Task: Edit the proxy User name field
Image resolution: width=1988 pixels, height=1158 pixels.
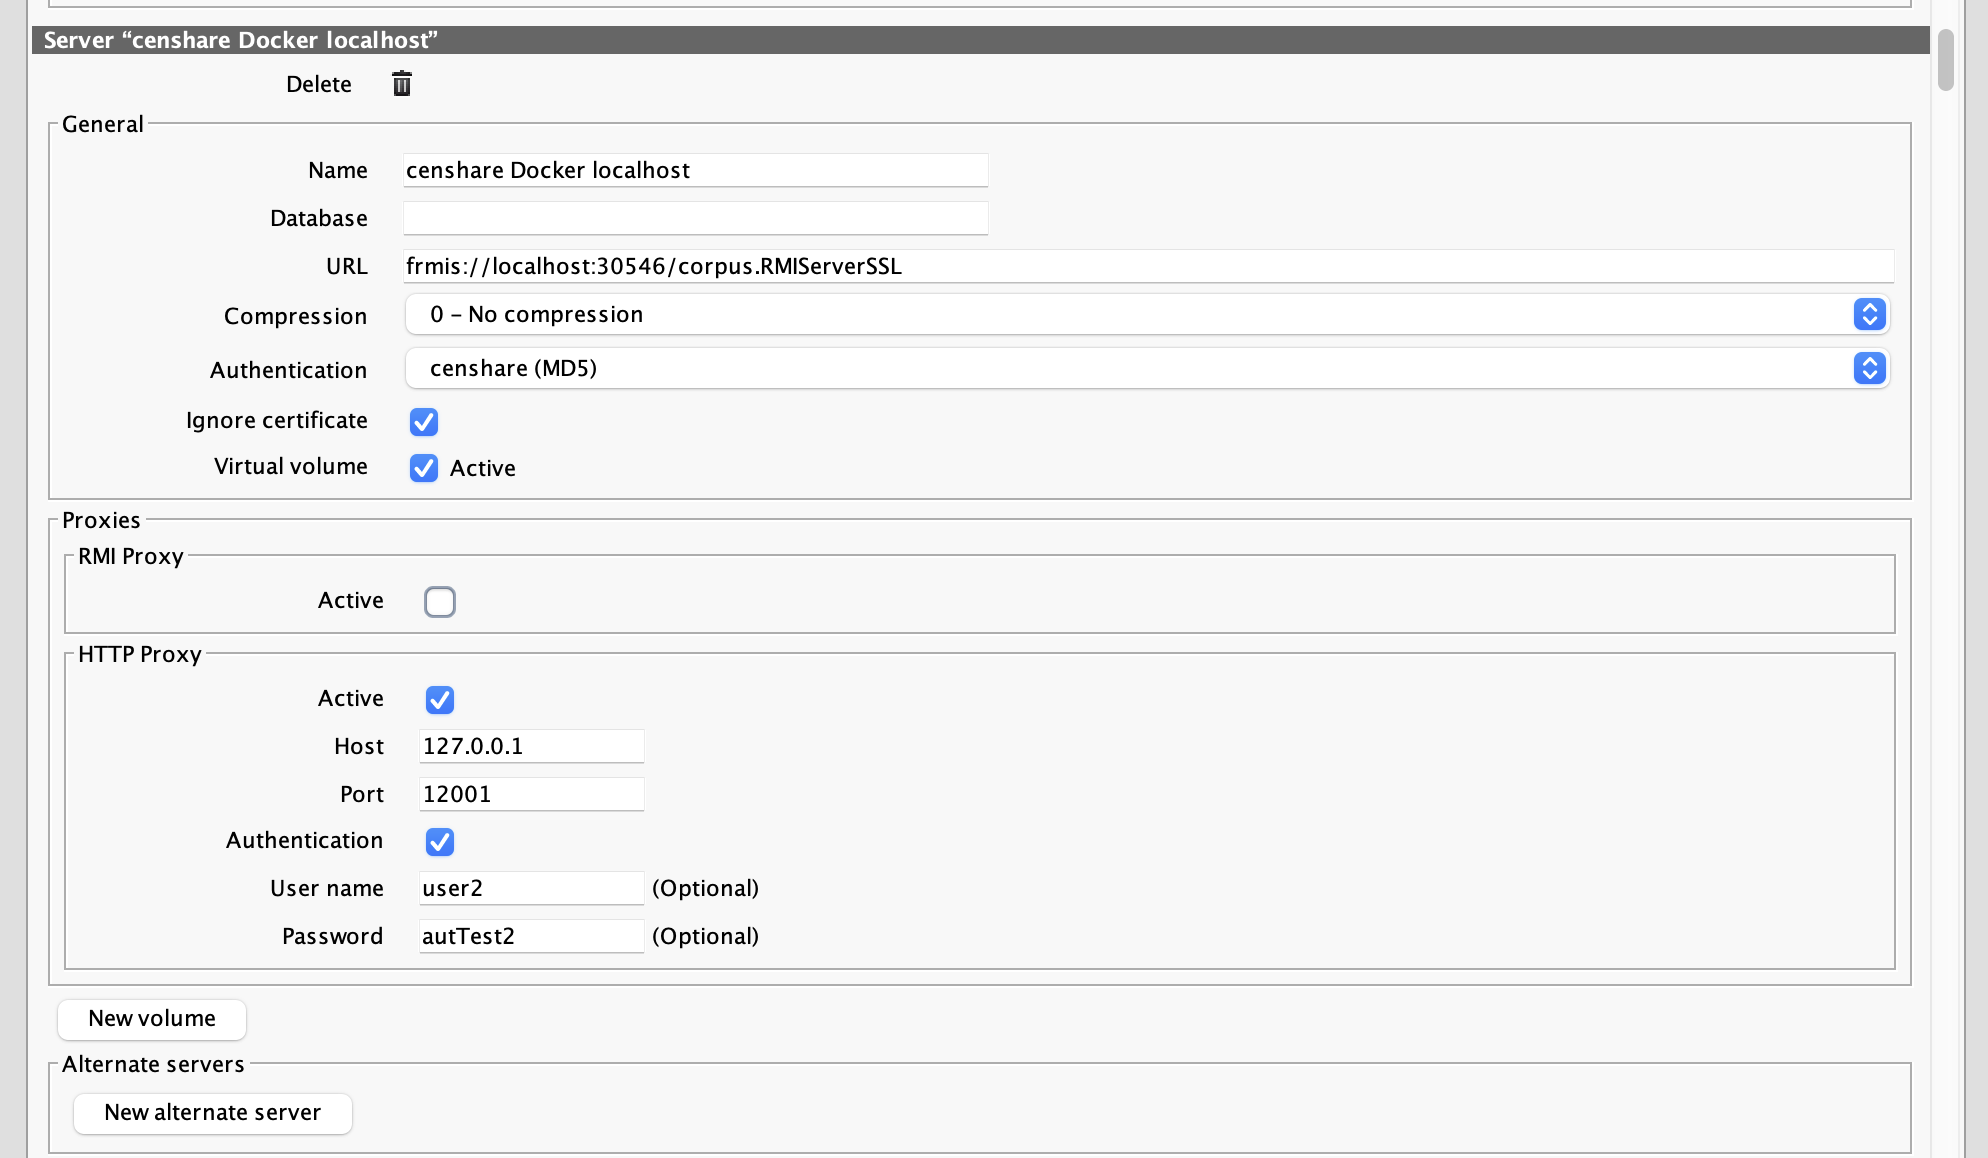Action: tap(531, 888)
